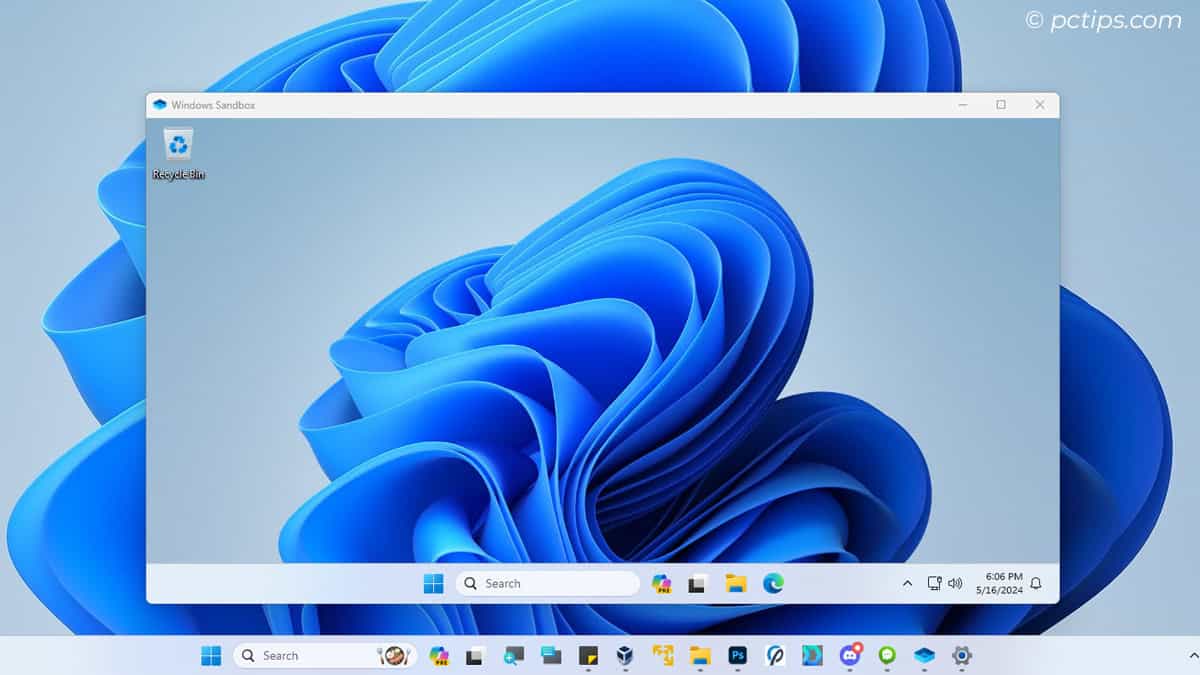The width and height of the screenshot is (1200, 675).
Task: Open the host Windows Start menu
Action: click(x=211, y=656)
